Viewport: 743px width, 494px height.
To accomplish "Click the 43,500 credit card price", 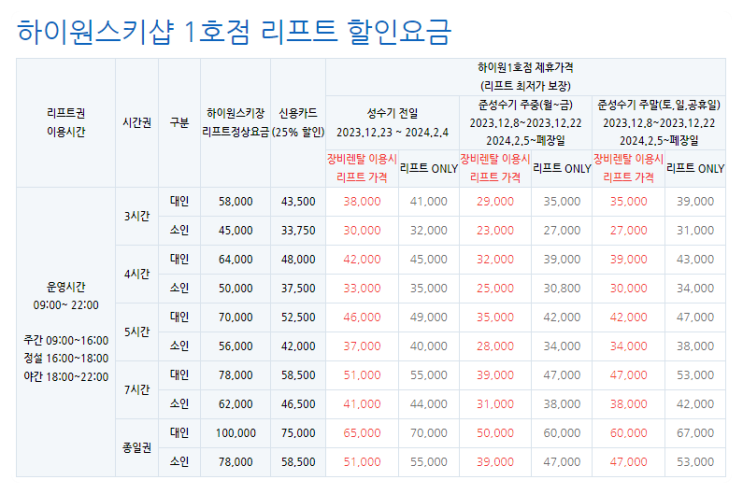I will point(298,202).
